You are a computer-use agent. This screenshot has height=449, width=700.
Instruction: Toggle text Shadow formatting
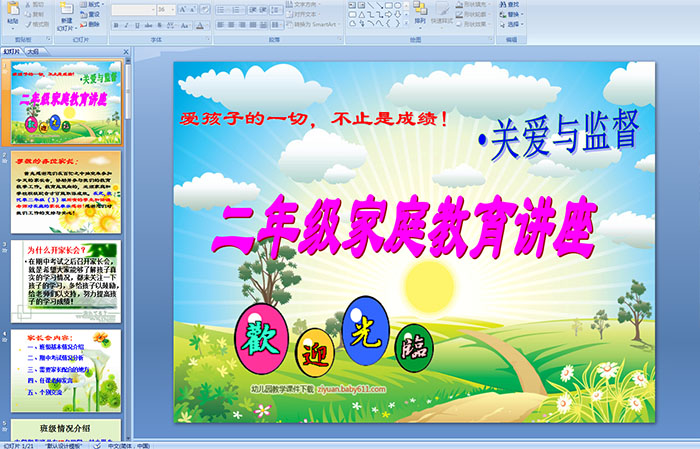click(160, 25)
